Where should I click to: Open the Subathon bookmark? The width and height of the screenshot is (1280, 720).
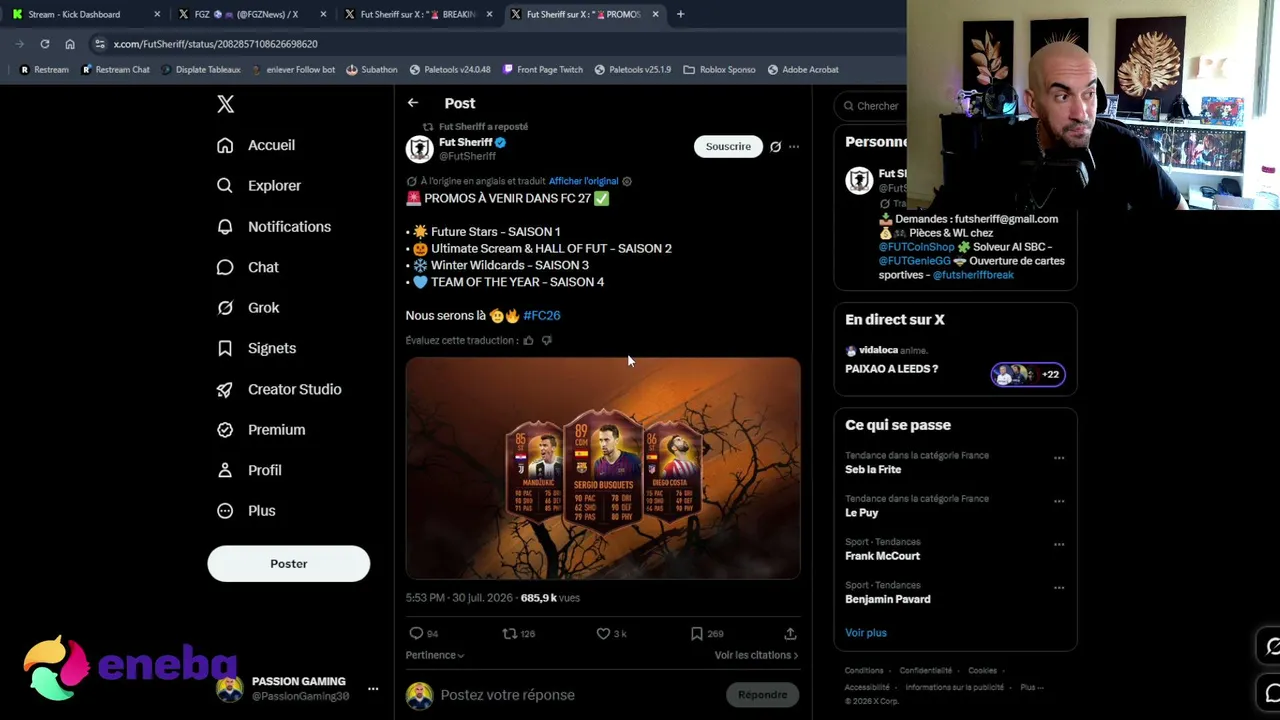[372, 70]
